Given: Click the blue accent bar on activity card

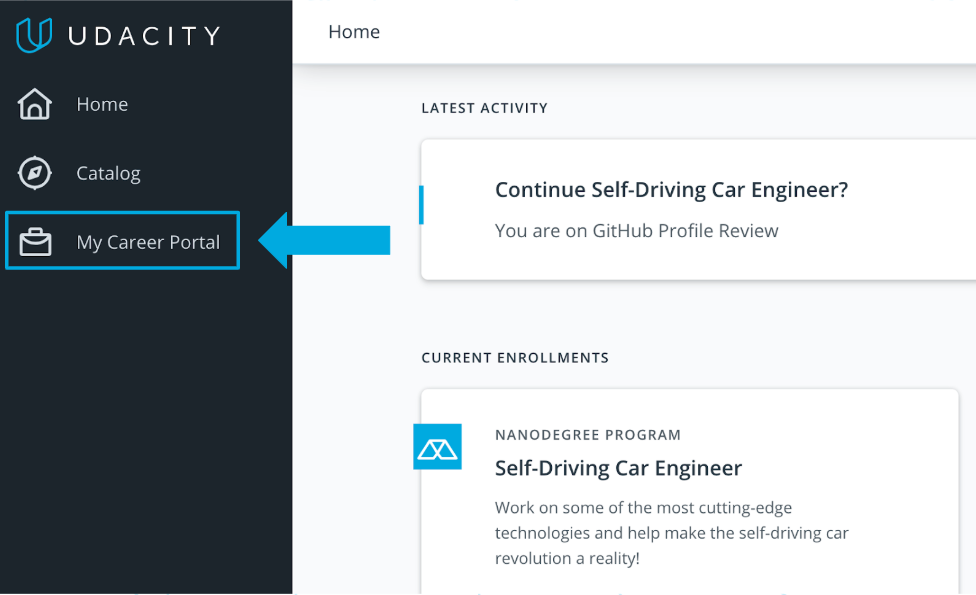Looking at the screenshot, I should [423, 204].
